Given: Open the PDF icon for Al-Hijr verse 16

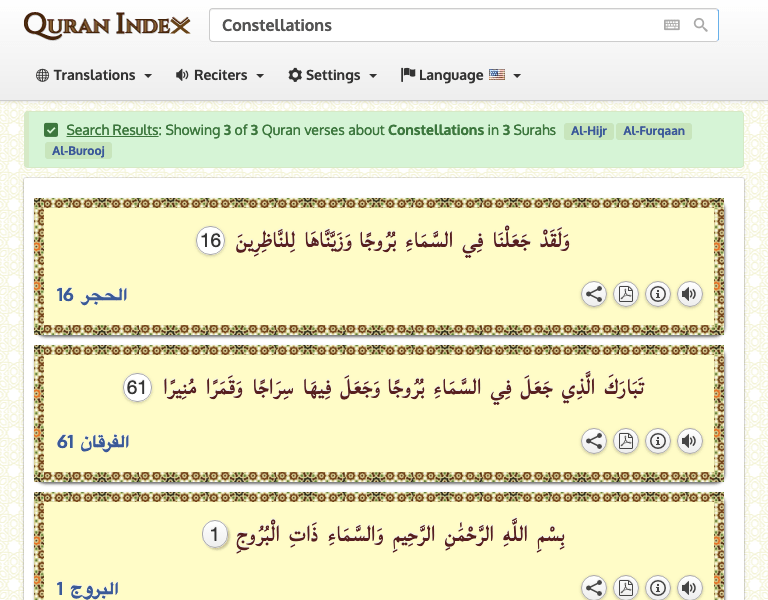Looking at the screenshot, I should click(x=626, y=294).
